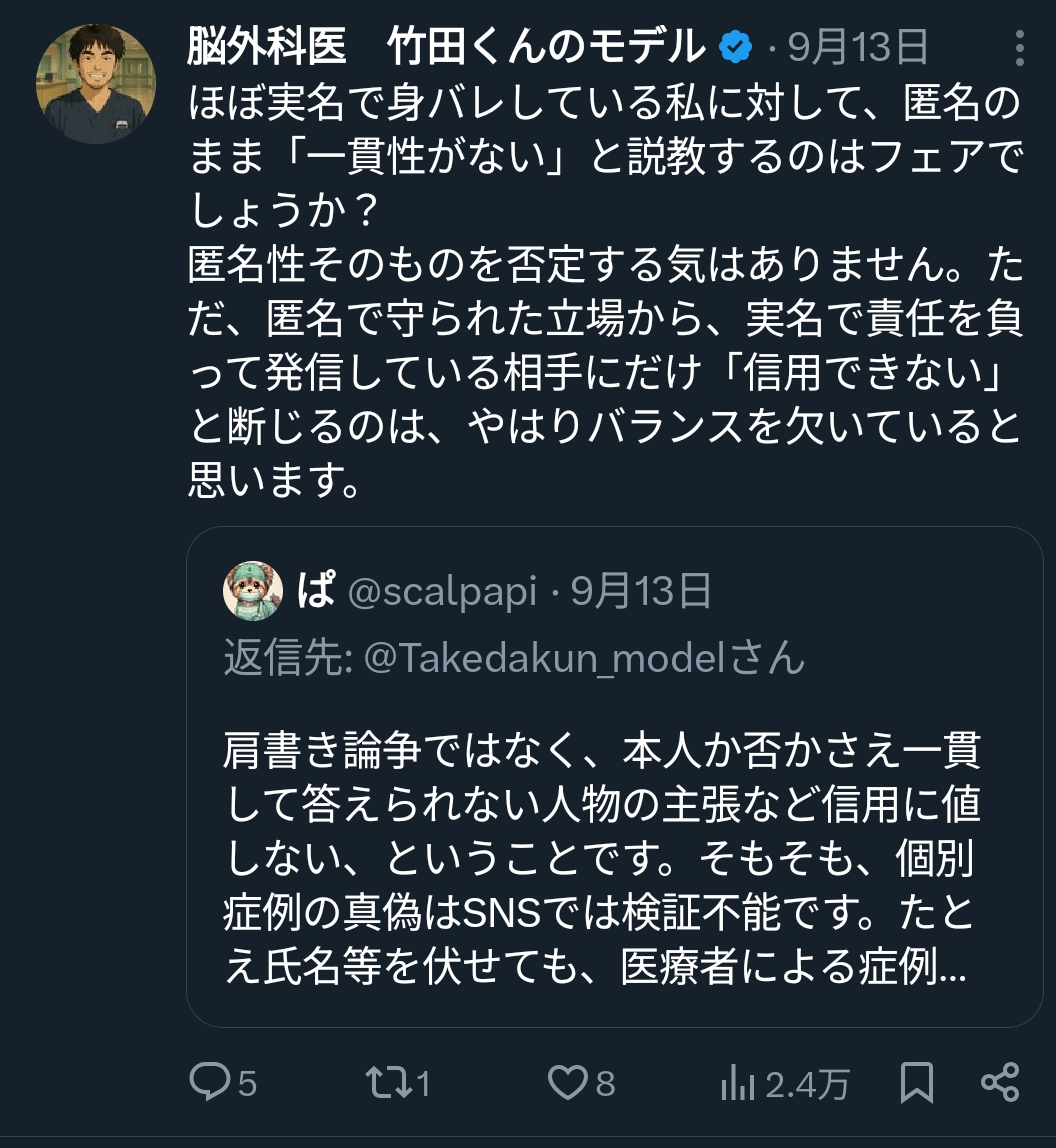Viewport: 1056px width, 1148px height.
Task: Open display name 脳外科医 竹田くんのモデル
Action: tap(446, 47)
